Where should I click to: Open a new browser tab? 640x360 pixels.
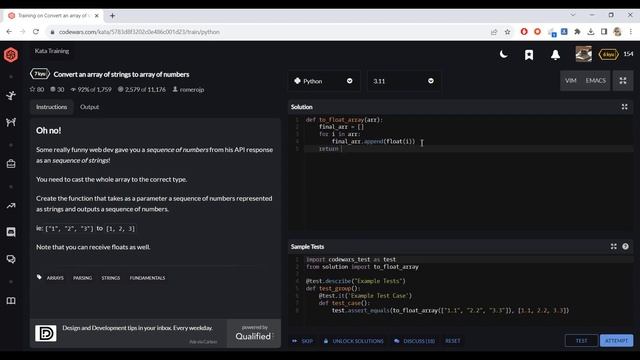click(x=112, y=16)
